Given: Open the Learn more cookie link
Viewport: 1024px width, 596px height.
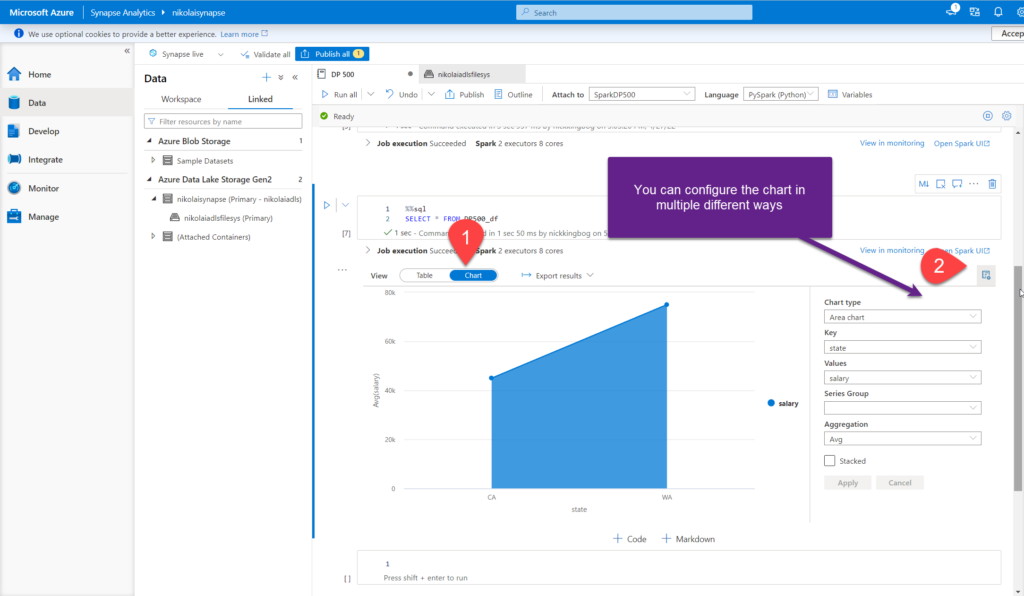Looking at the screenshot, I should [x=244, y=34].
